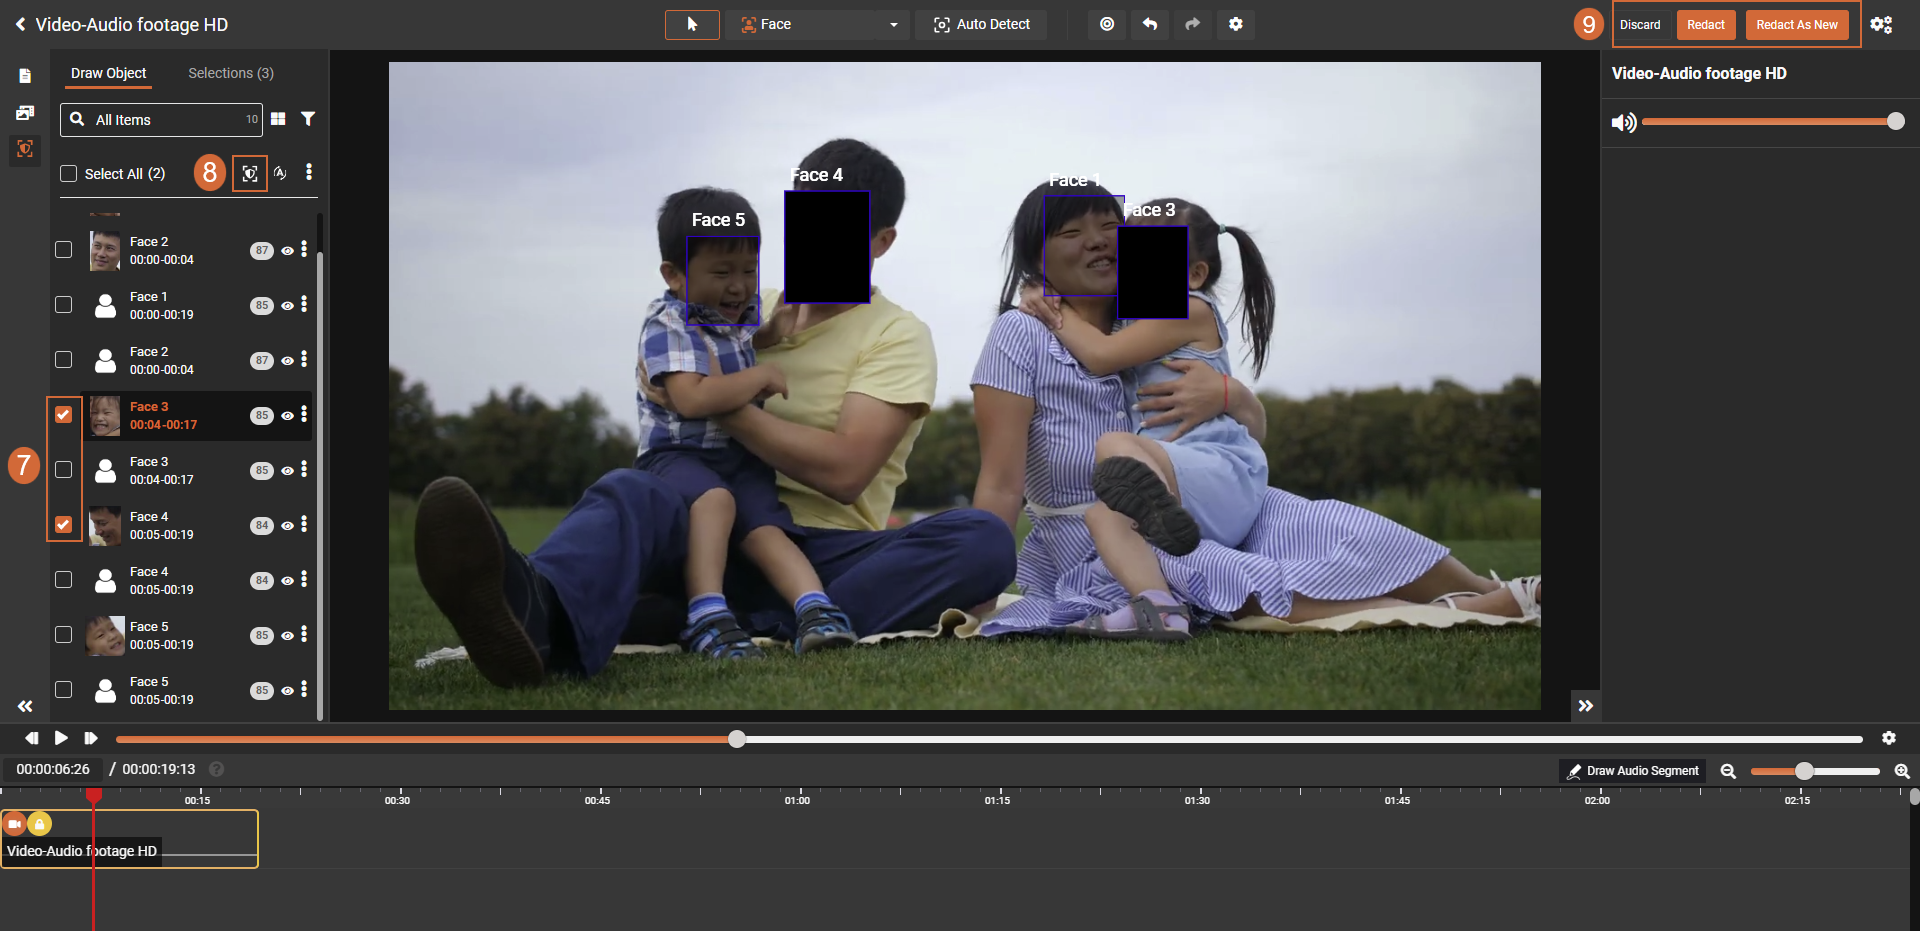Check the Select All checkbox
The image size is (1920, 931).
coord(69,174)
